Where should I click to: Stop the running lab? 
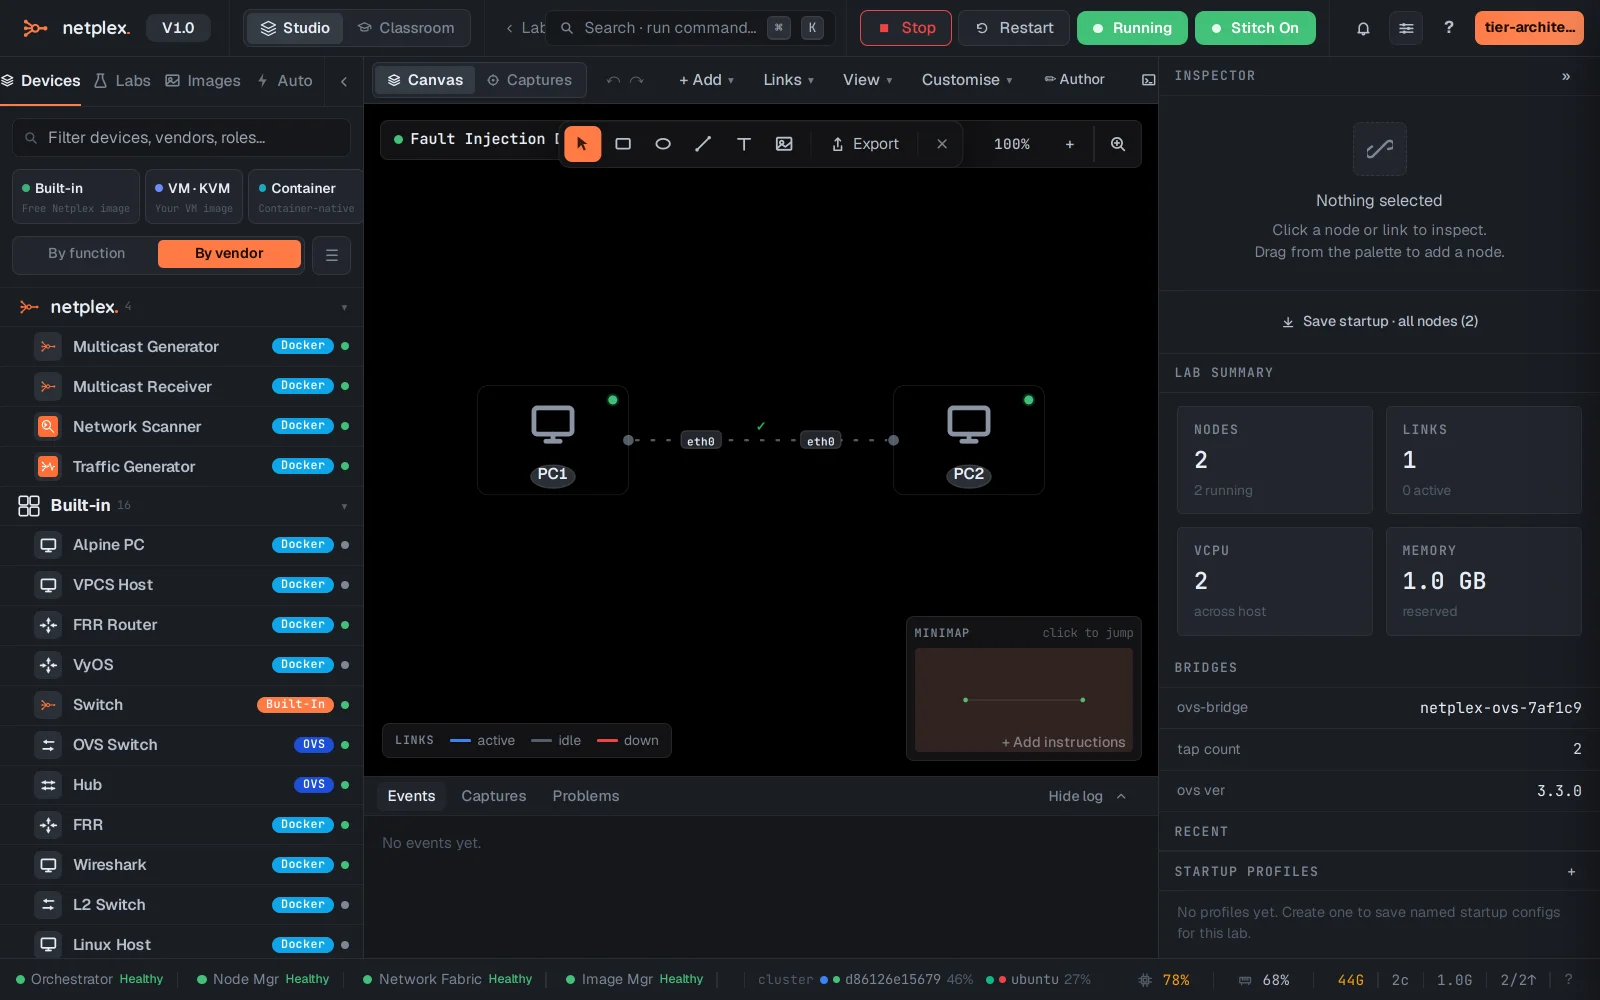(906, 28)
